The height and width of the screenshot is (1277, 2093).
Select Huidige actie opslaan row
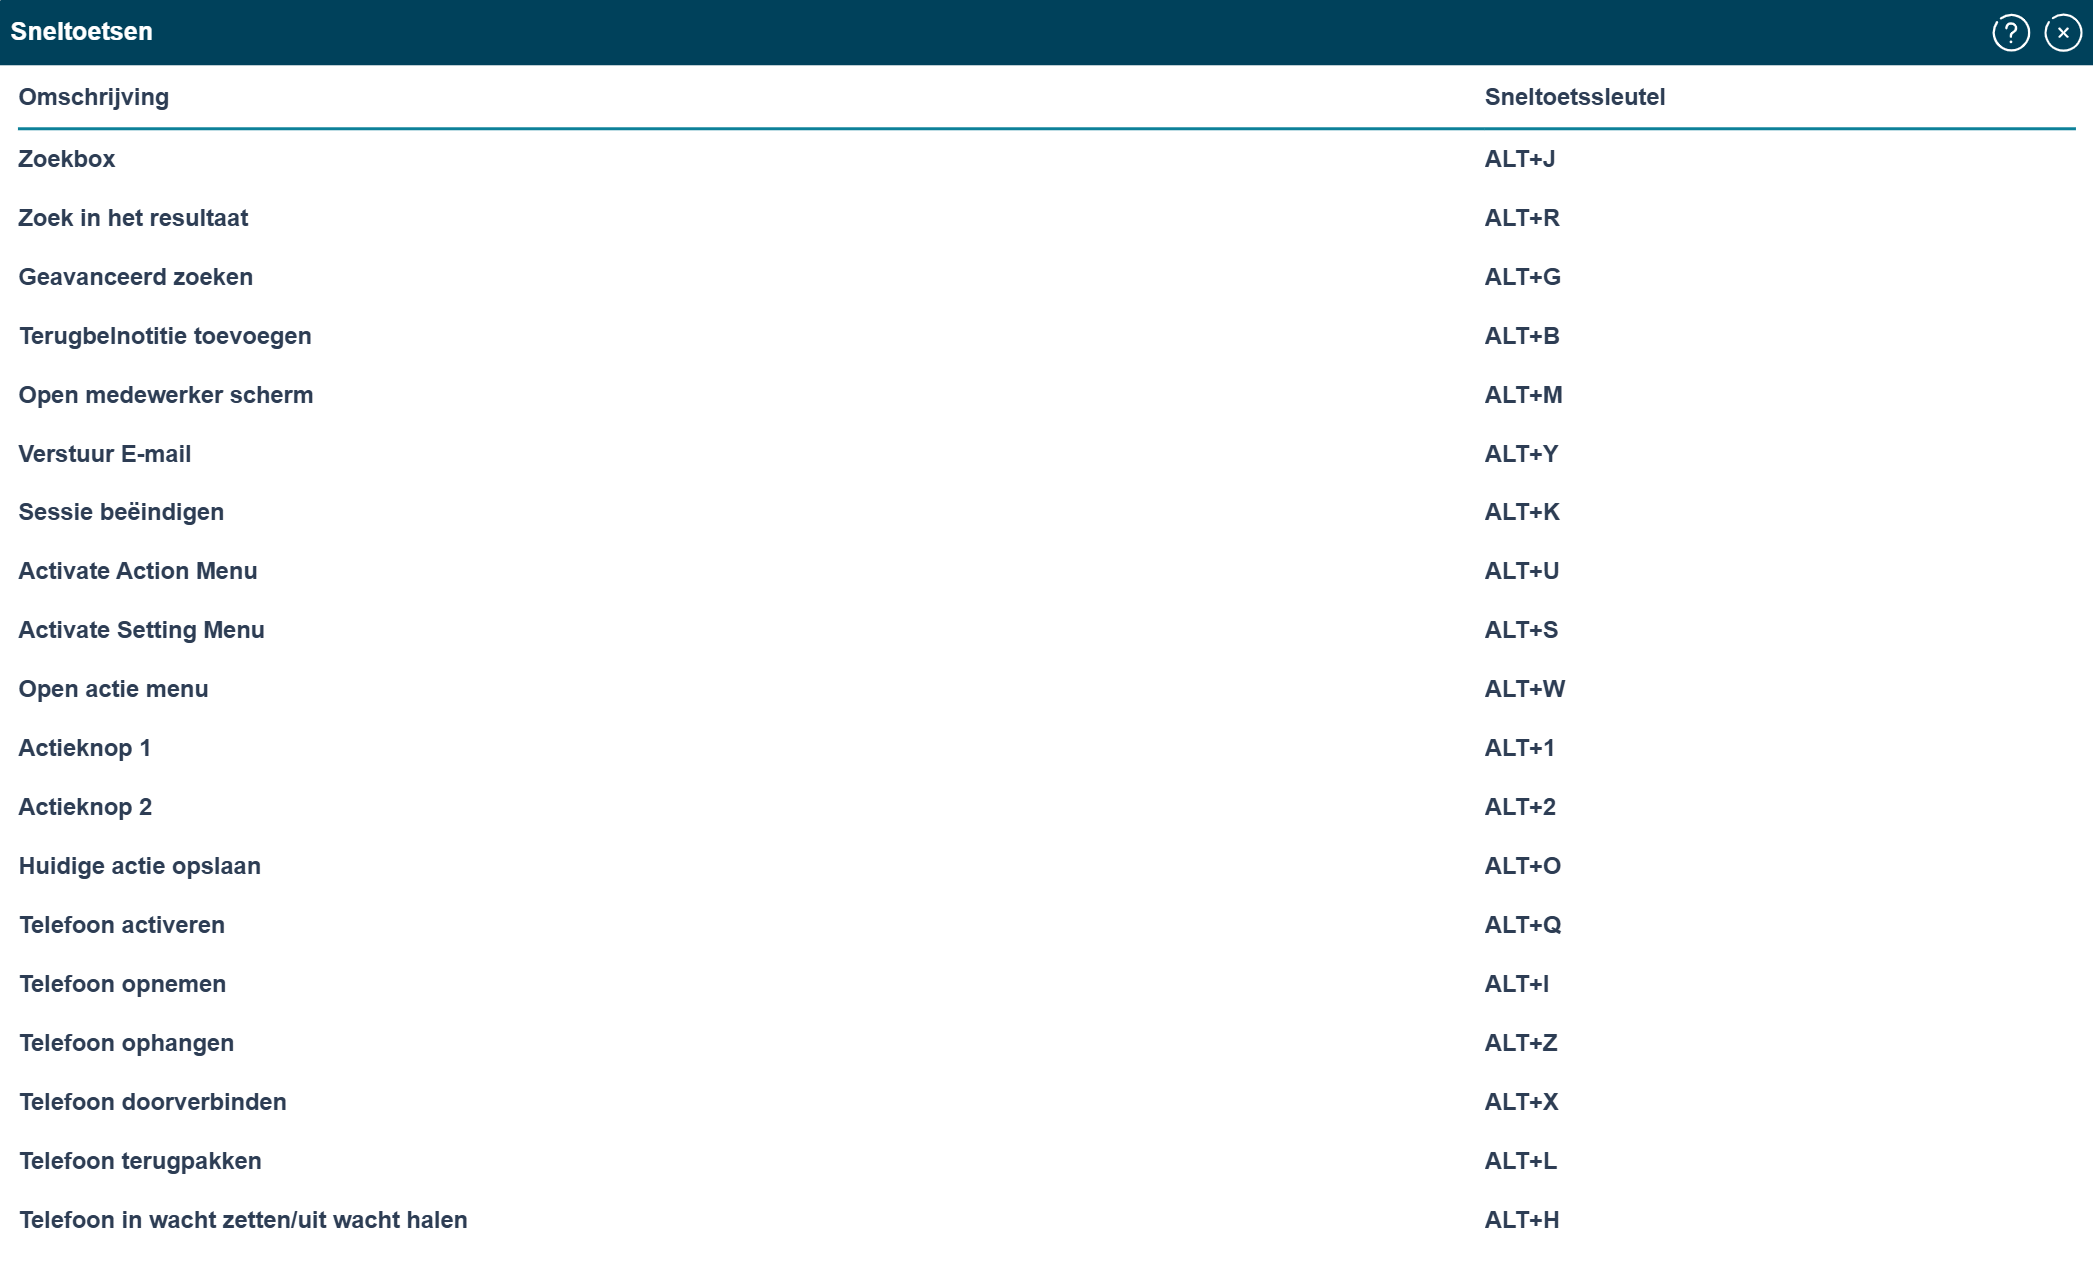(x=1046, y=866)
